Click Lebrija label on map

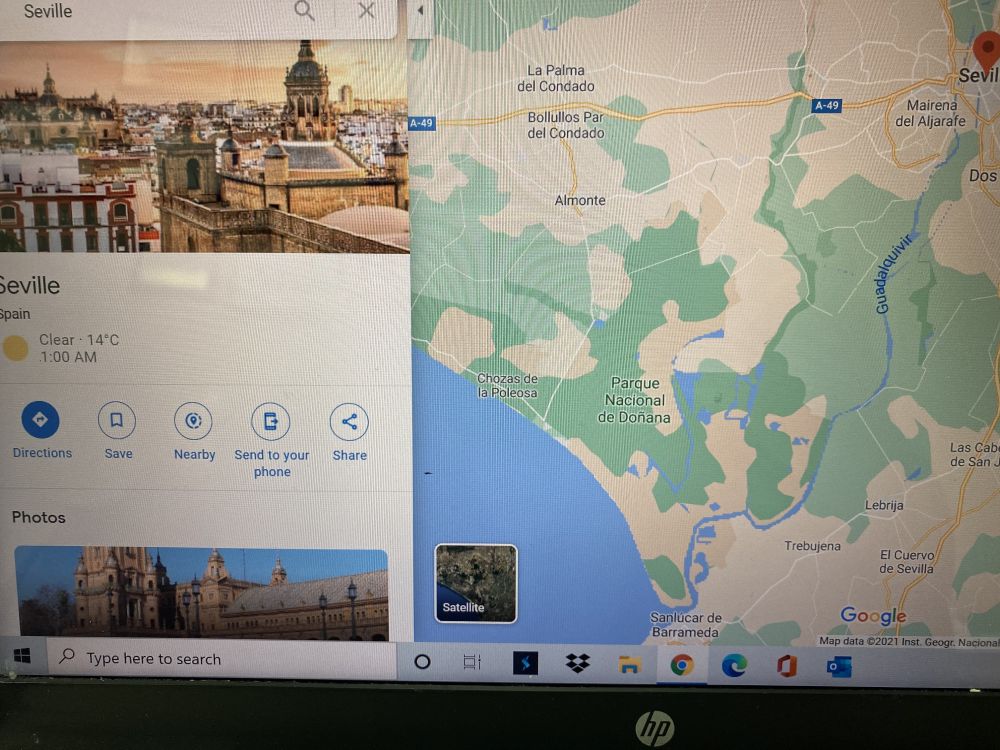pyautogui.click(x=884, y=505)
